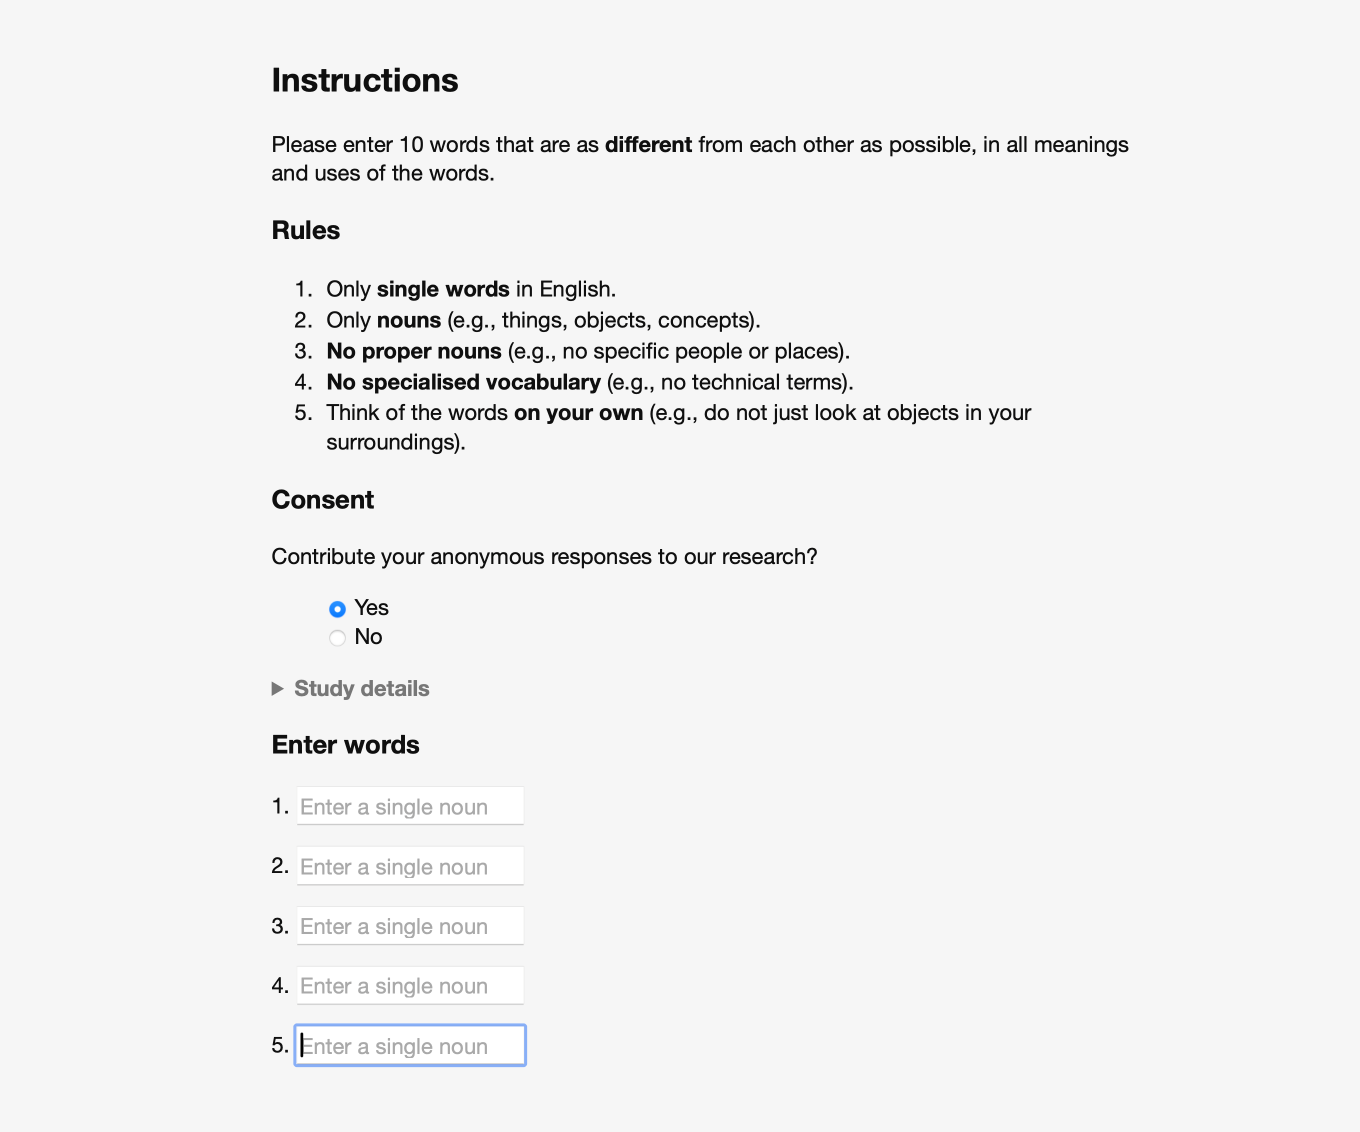The height and width of the screenshot is (1132, 1360).
Task: Click the "No" label text
Action: 368,637
